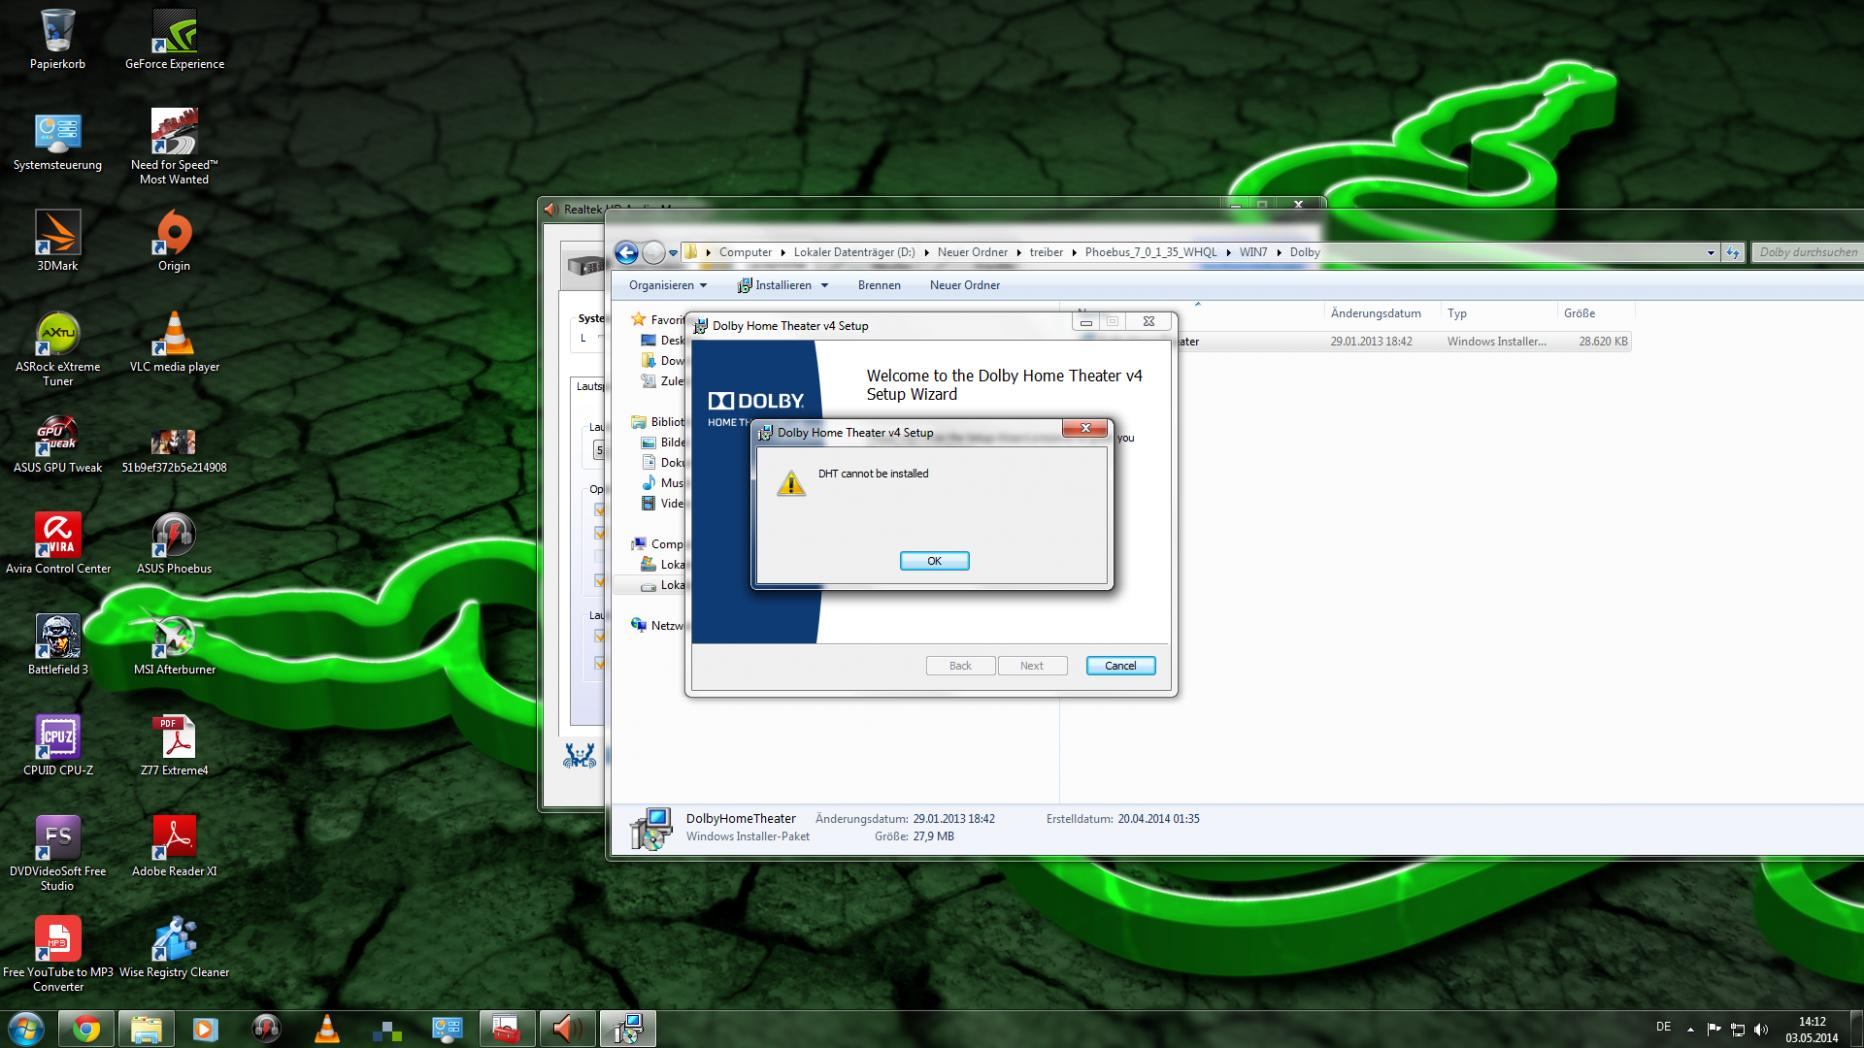Select the Computer node in the navigation pane

(x=657, y=544)
